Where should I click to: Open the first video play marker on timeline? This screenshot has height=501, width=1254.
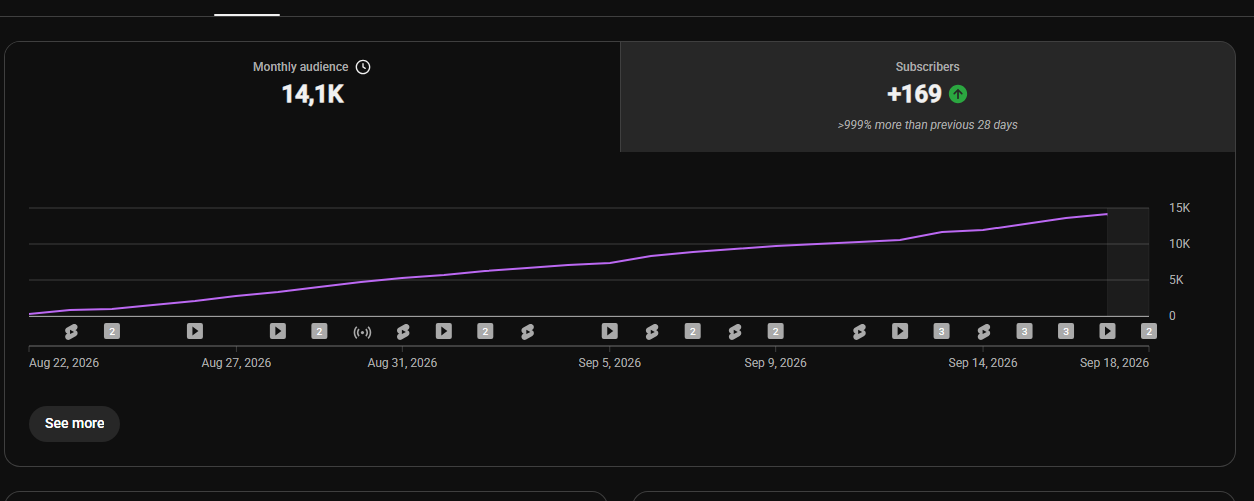point(195,331)
